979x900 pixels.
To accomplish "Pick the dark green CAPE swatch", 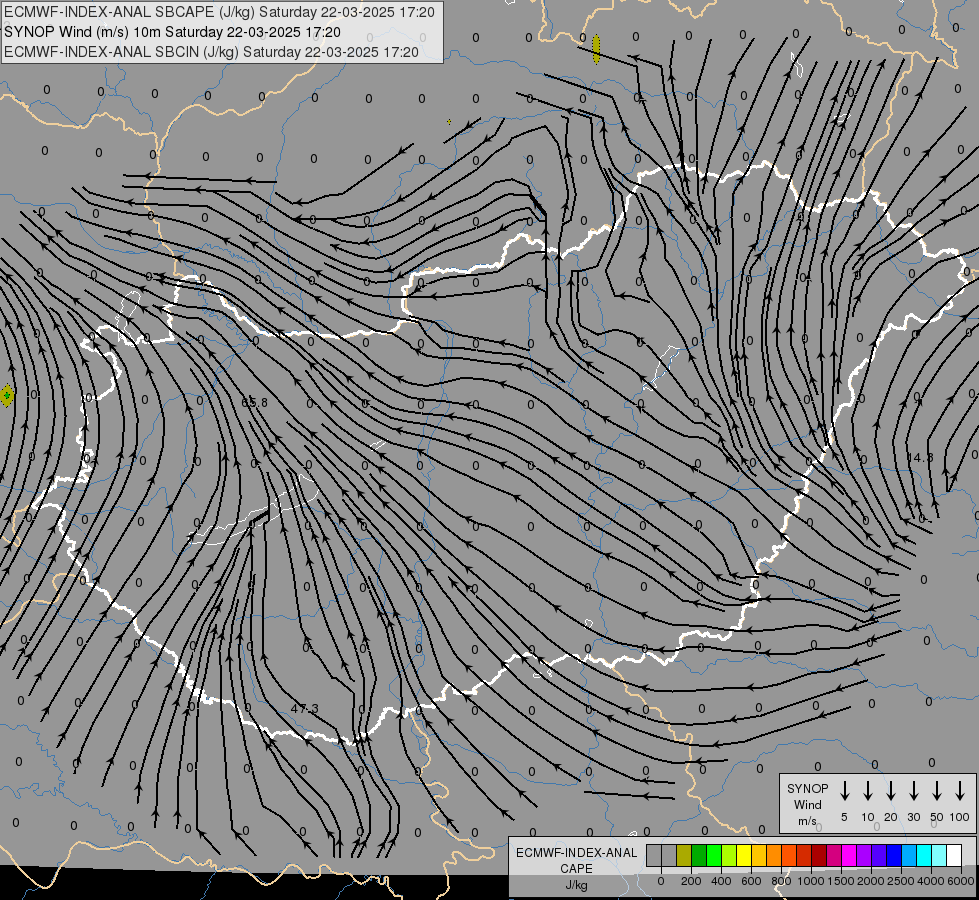I will (x=699, y=855).
